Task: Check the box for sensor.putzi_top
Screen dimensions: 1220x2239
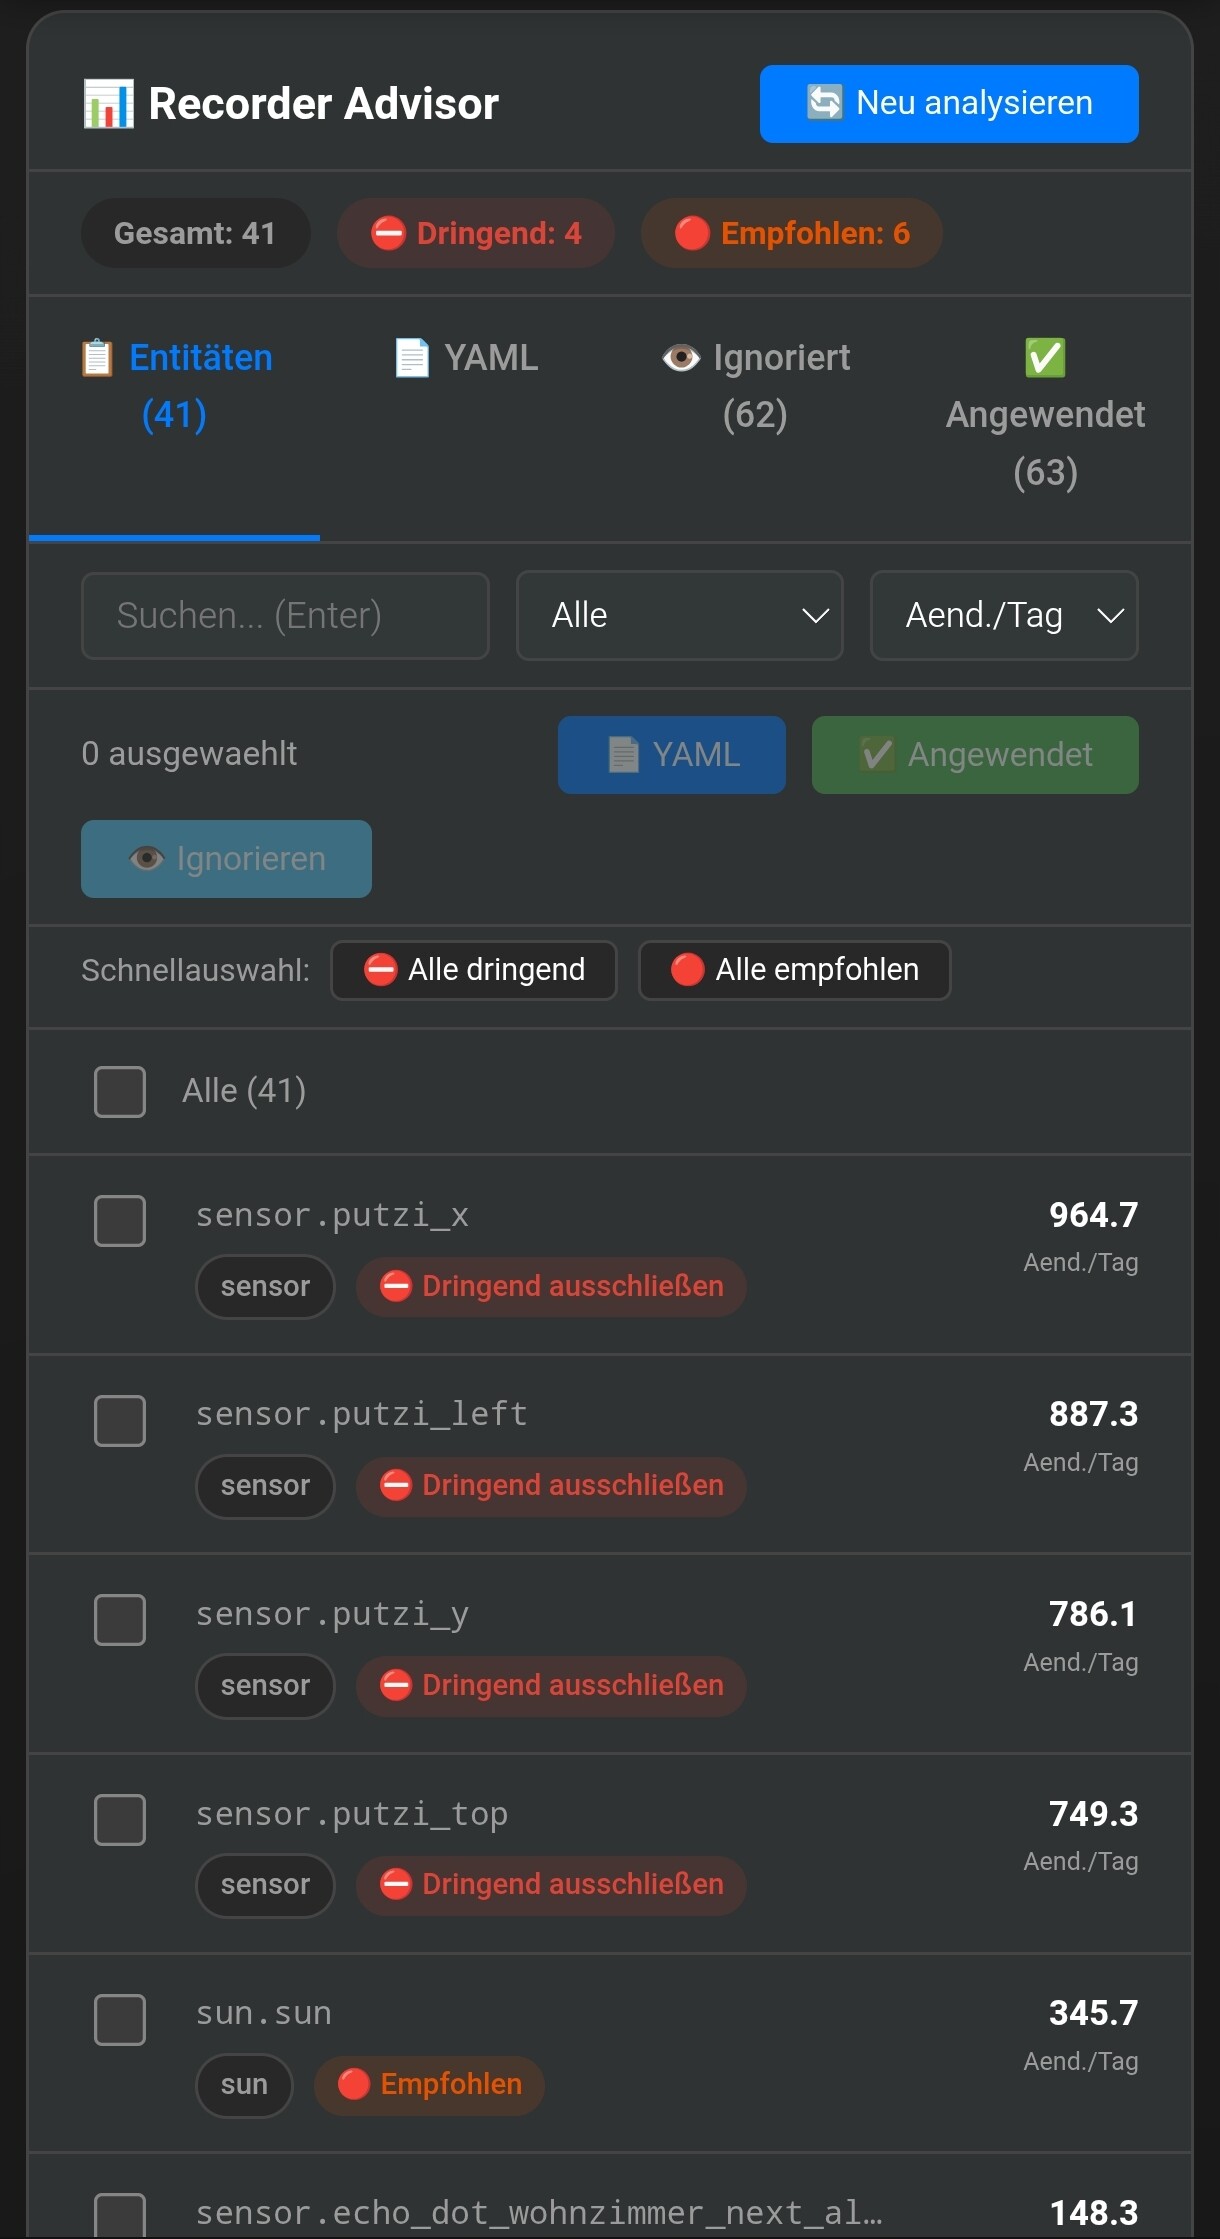Action: 120,1820
